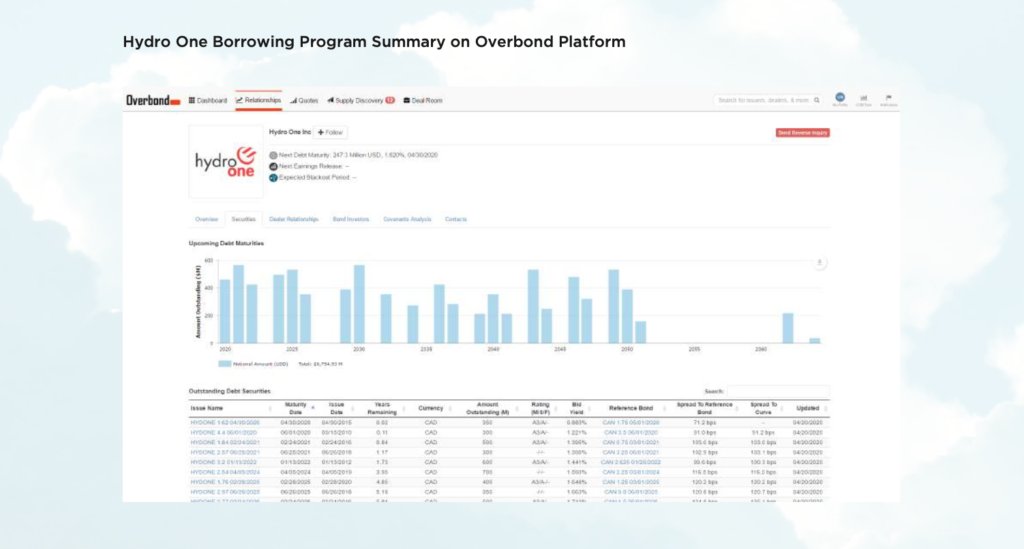Open the HYDONE 2.54 04/05/2024 link

[x=225, y=472]
